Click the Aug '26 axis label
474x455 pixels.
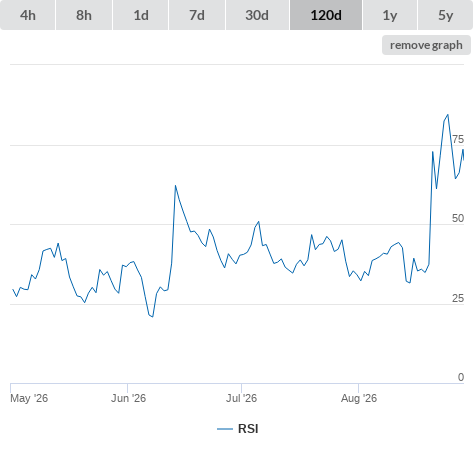click(x=359, y=398)
